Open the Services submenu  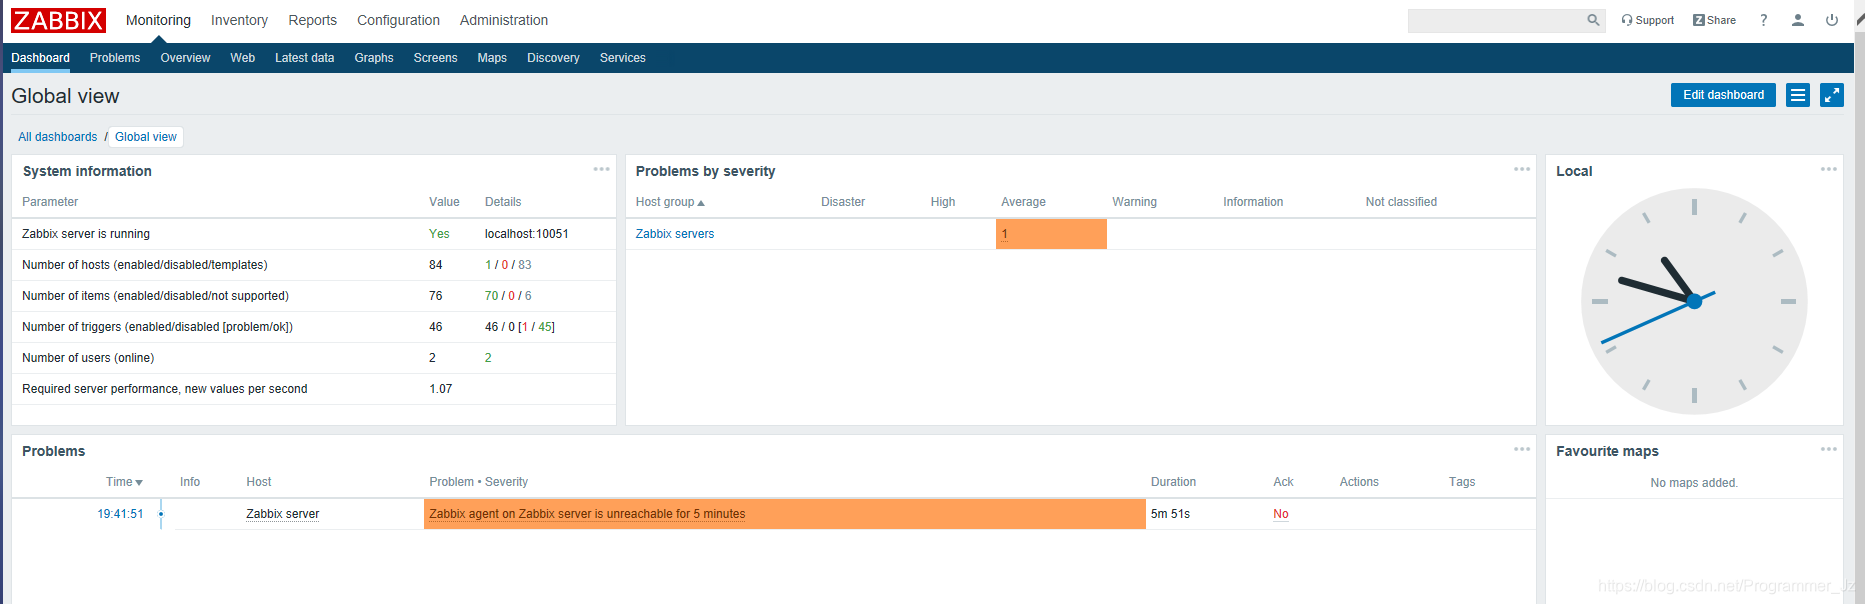coord(623,58)
